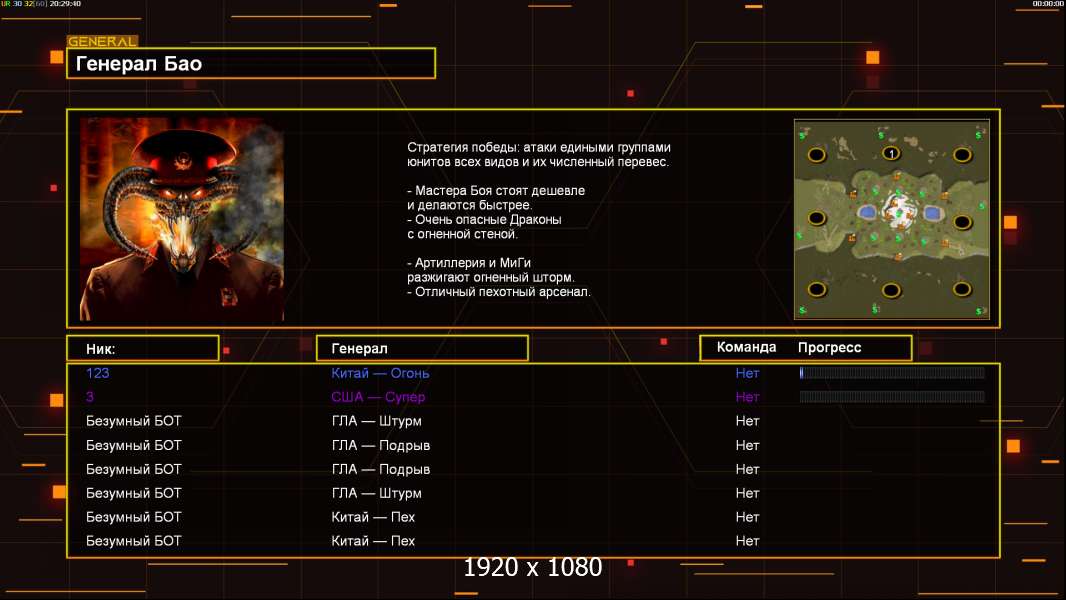Click the yellow GENERAL label

pyautogui.click(x=102, y=41)
